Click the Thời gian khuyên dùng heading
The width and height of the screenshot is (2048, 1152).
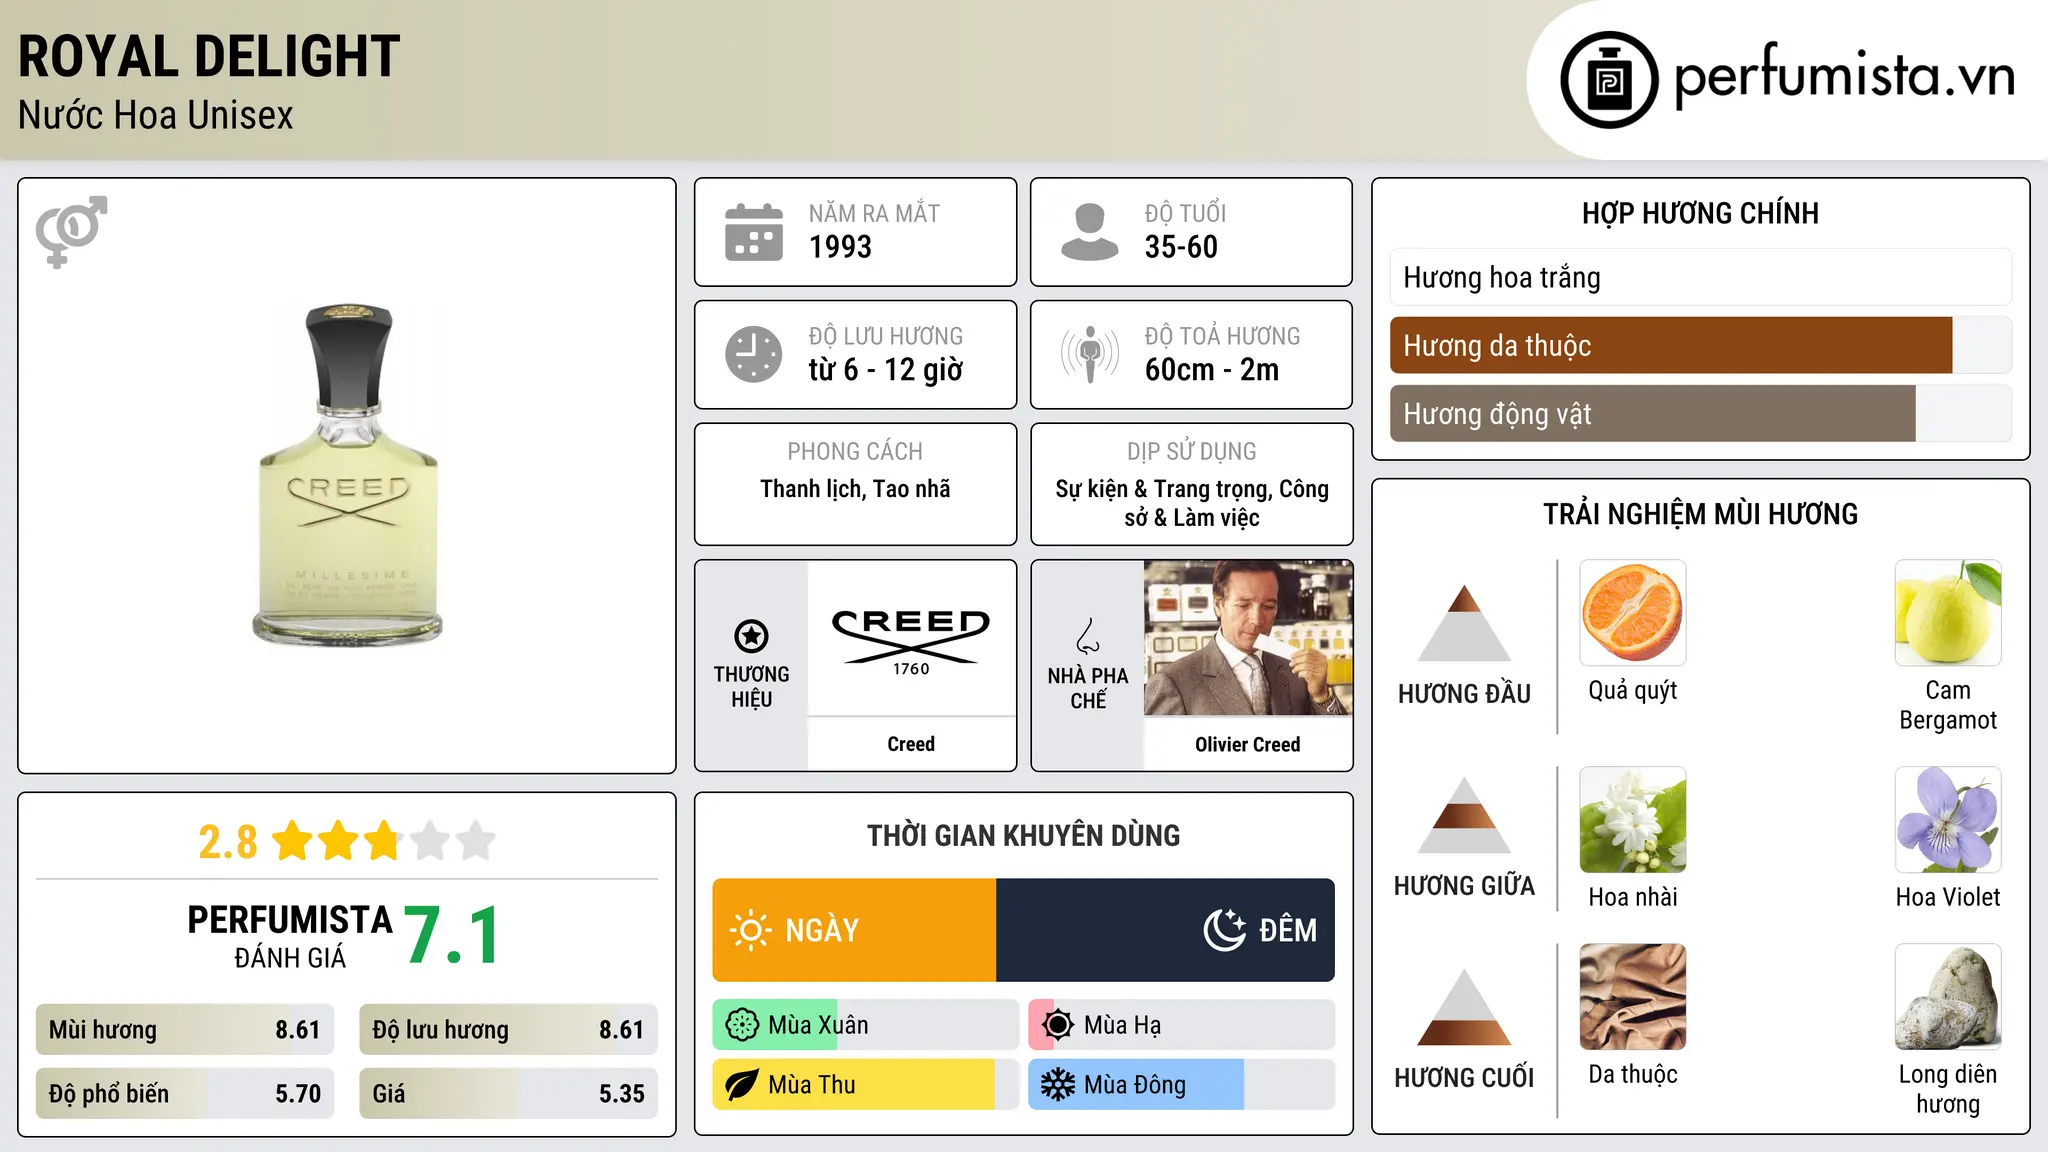pos(1023,835)
